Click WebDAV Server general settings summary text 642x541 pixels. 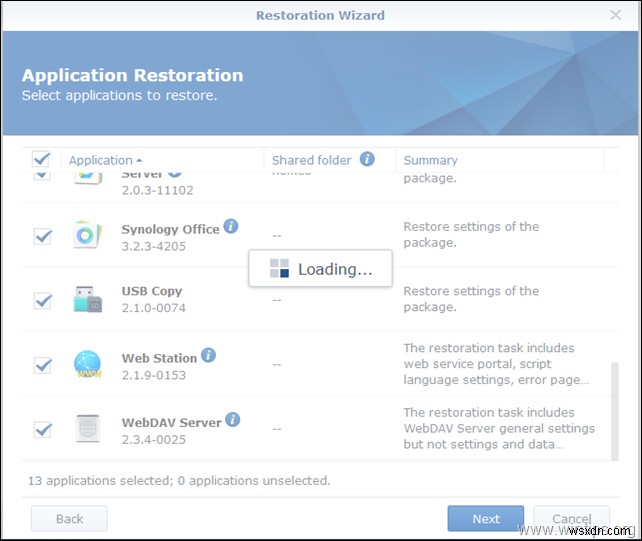coord(499,428)
